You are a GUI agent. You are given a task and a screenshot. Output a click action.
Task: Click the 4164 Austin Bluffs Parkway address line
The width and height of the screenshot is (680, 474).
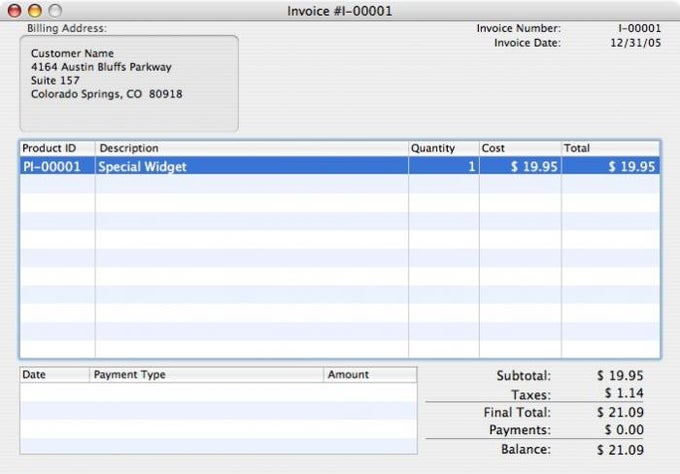(x=101, y=67)
